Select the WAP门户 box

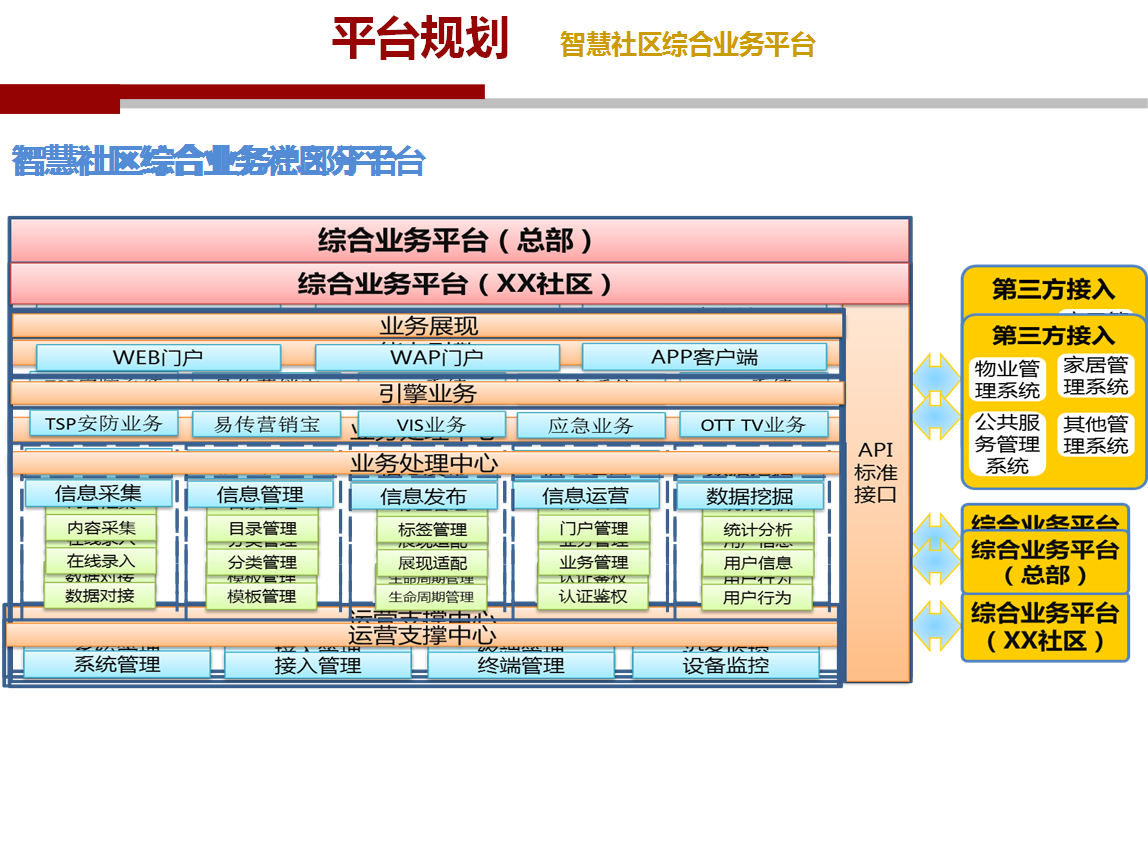click(437, 358)
